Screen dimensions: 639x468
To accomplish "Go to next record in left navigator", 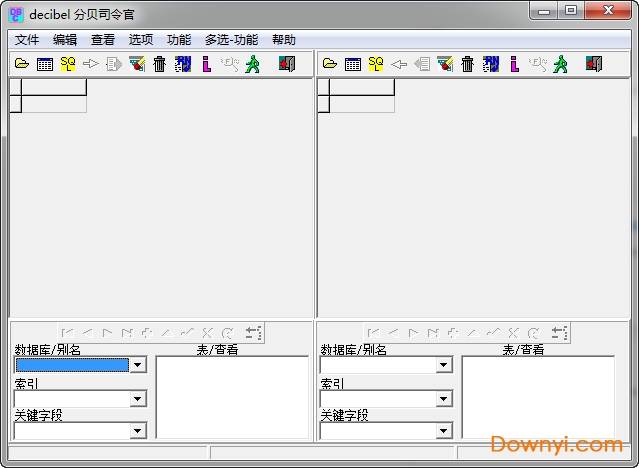I will click(x=108, y=333).
